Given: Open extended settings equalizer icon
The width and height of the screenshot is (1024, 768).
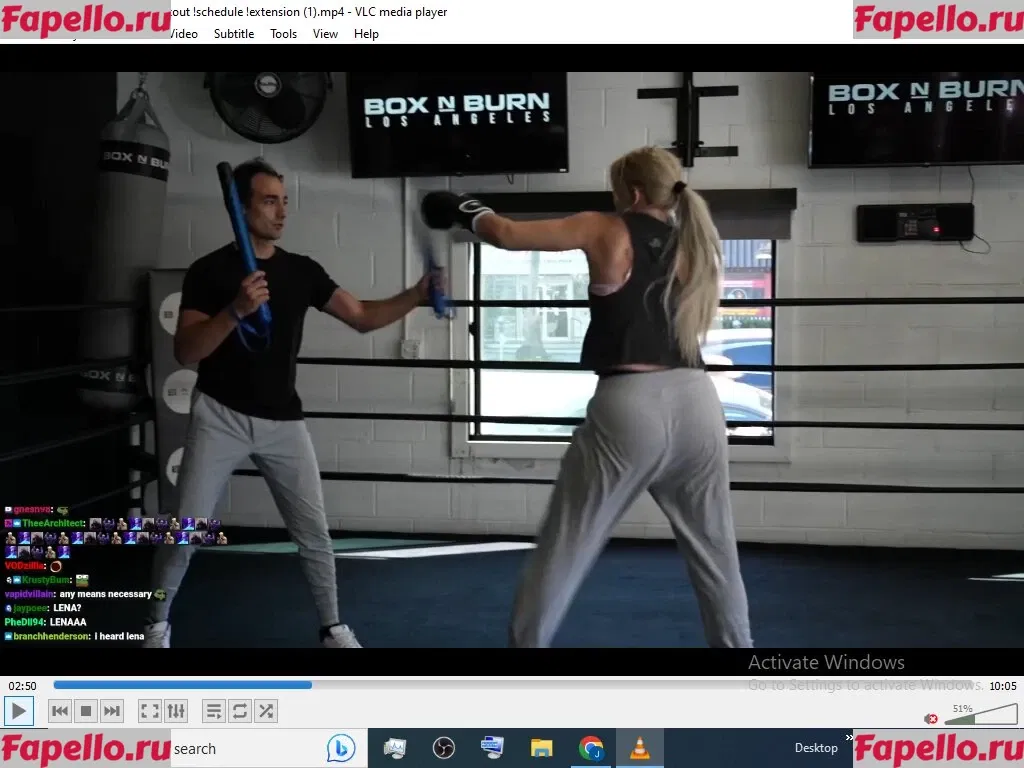Looking at the screenshot, I should point(176,711).
